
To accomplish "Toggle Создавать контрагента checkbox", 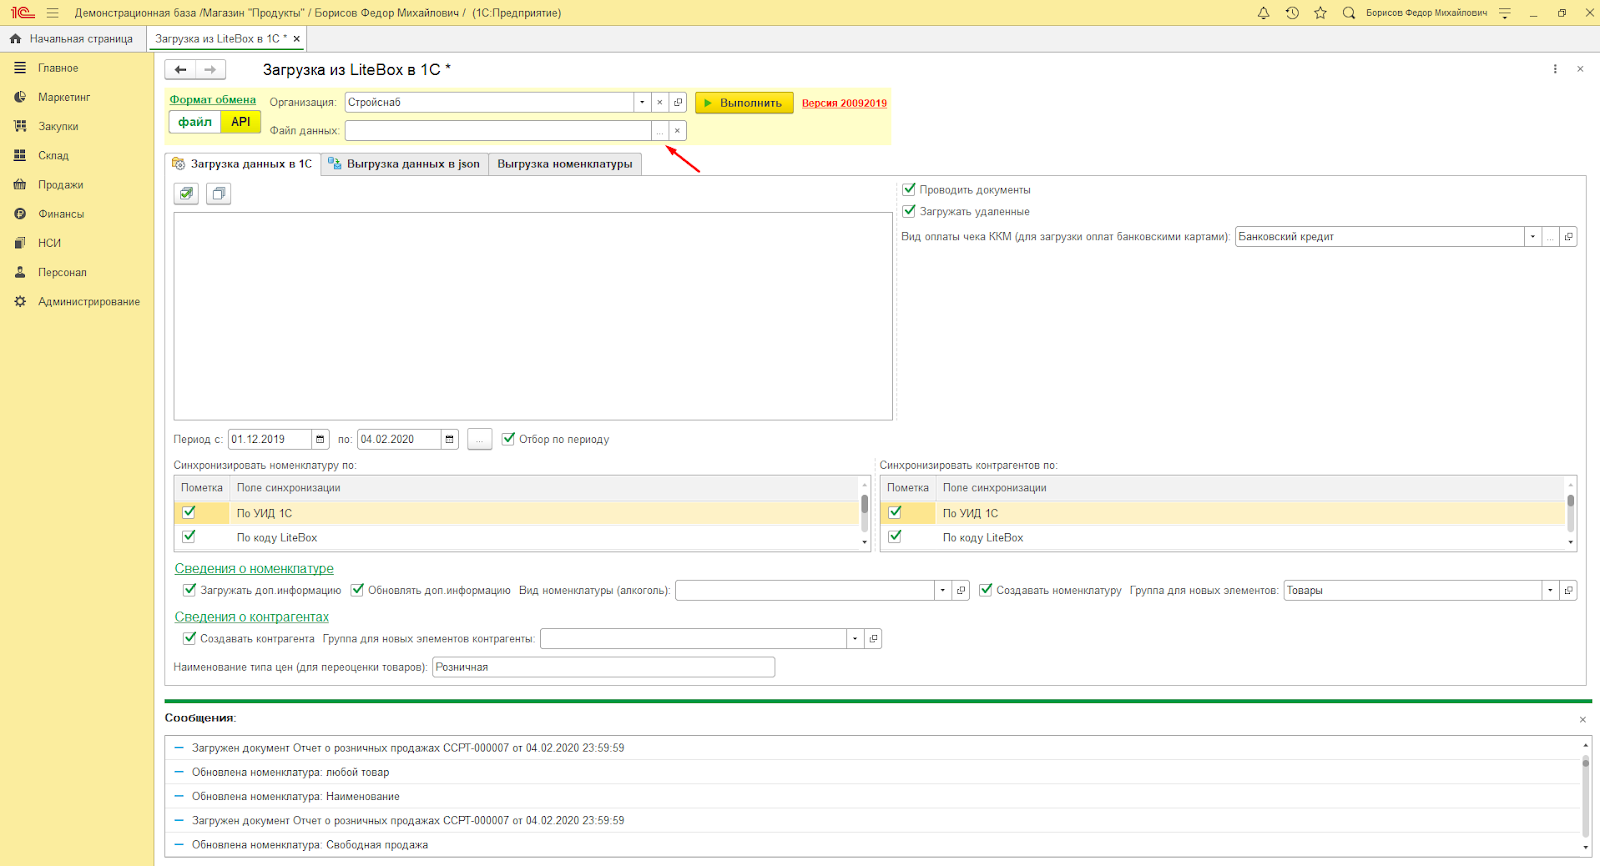I will tap(189, 638).
